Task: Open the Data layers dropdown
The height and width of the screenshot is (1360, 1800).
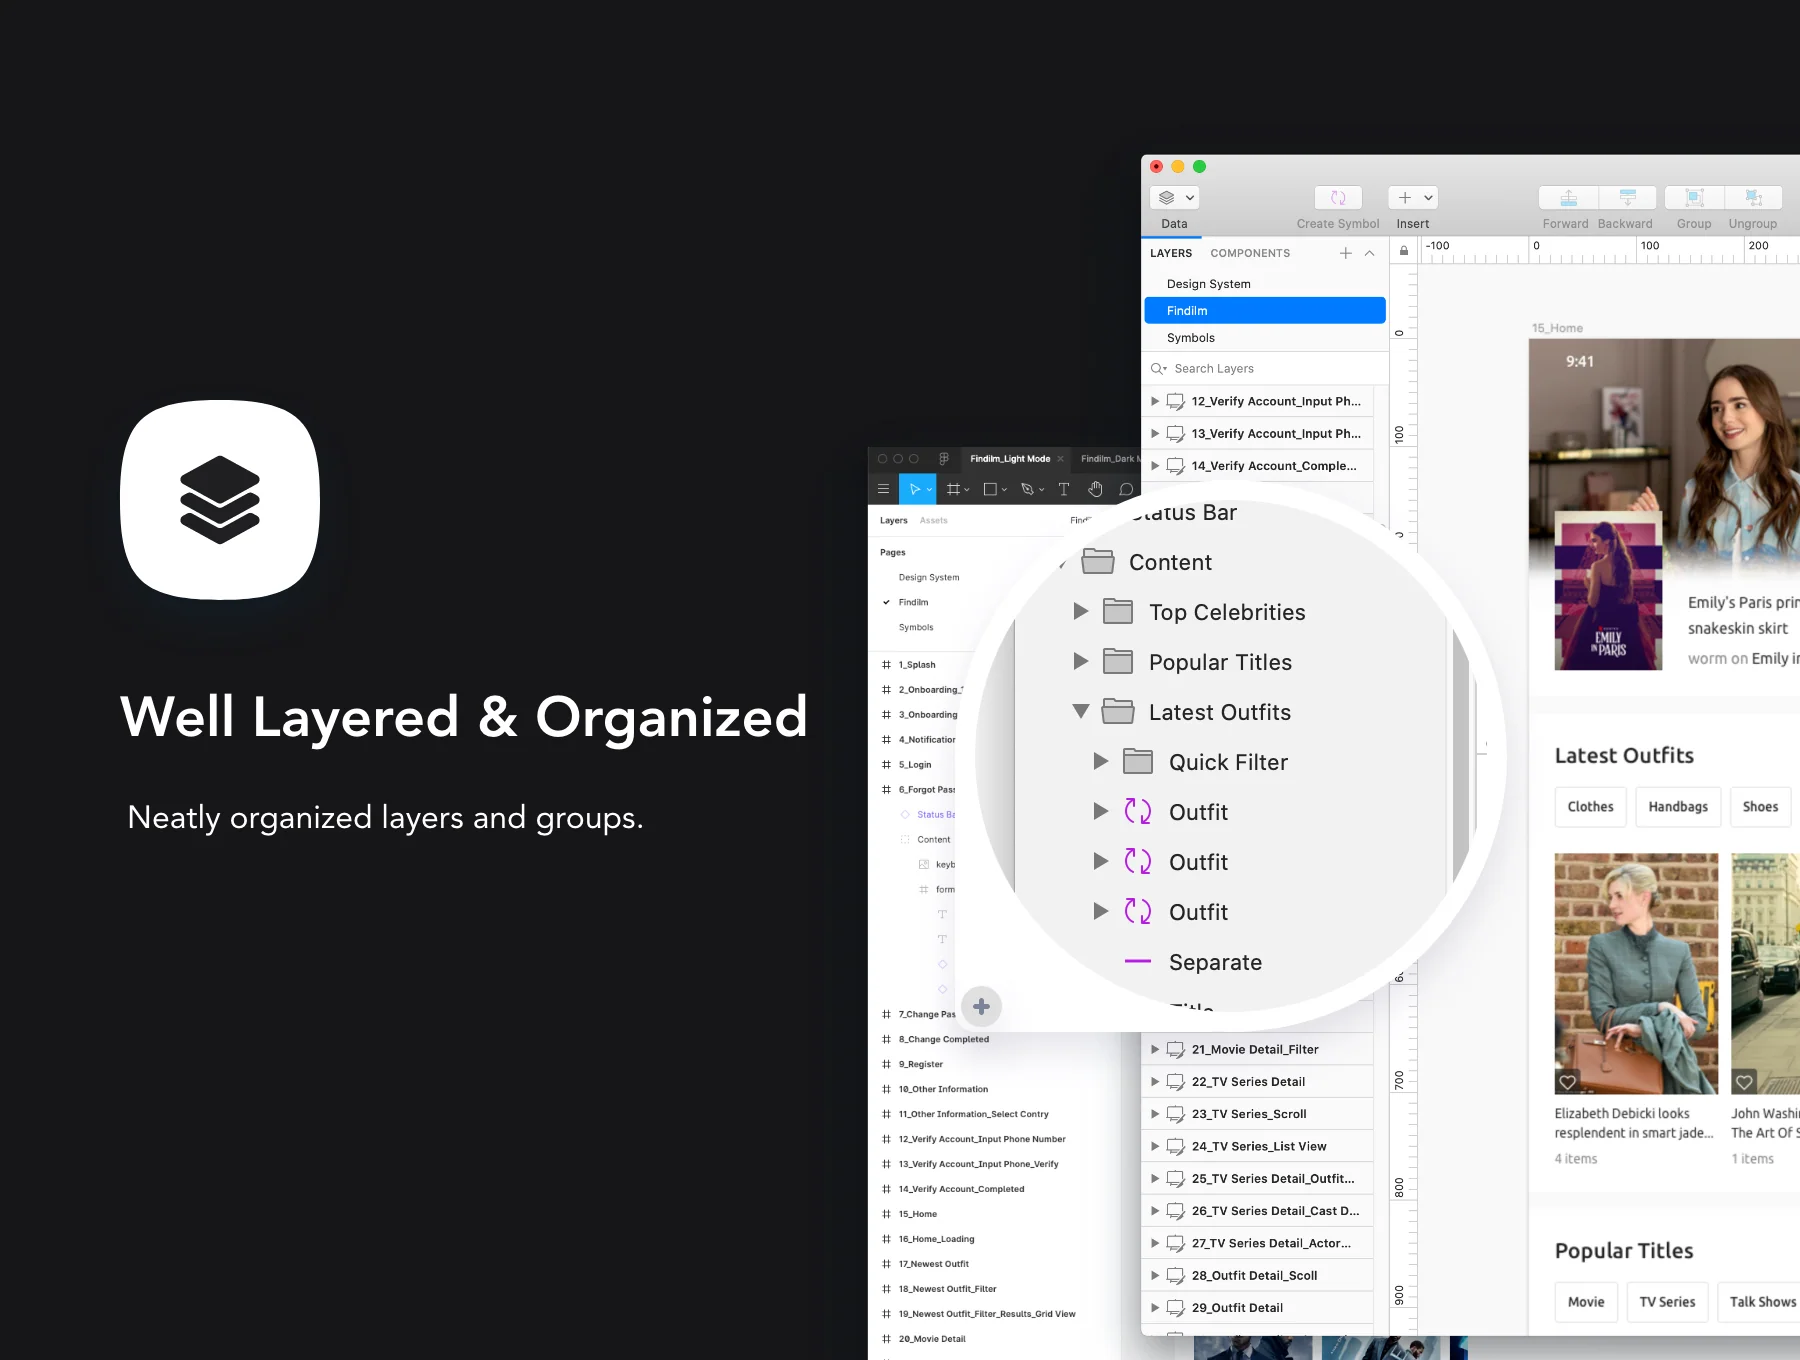Action: pyautogui.click(x=1175, y=198)
